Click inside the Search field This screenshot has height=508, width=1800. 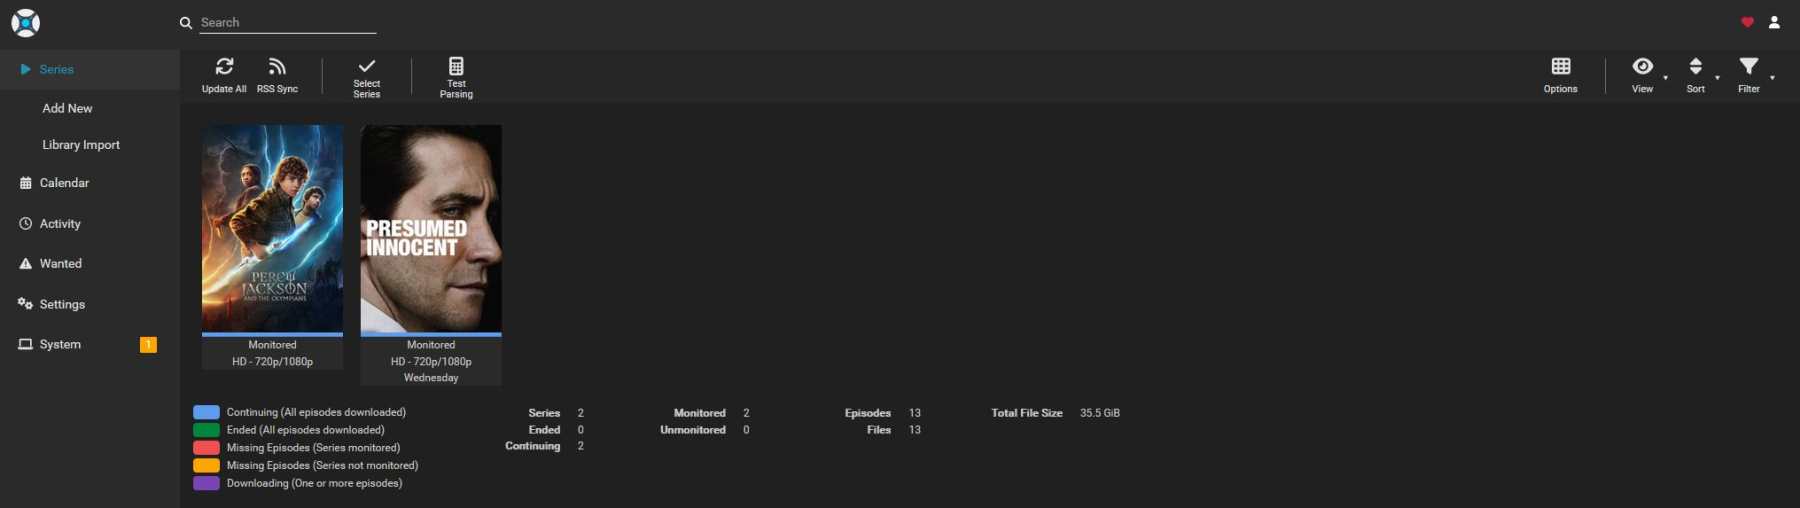287,22
